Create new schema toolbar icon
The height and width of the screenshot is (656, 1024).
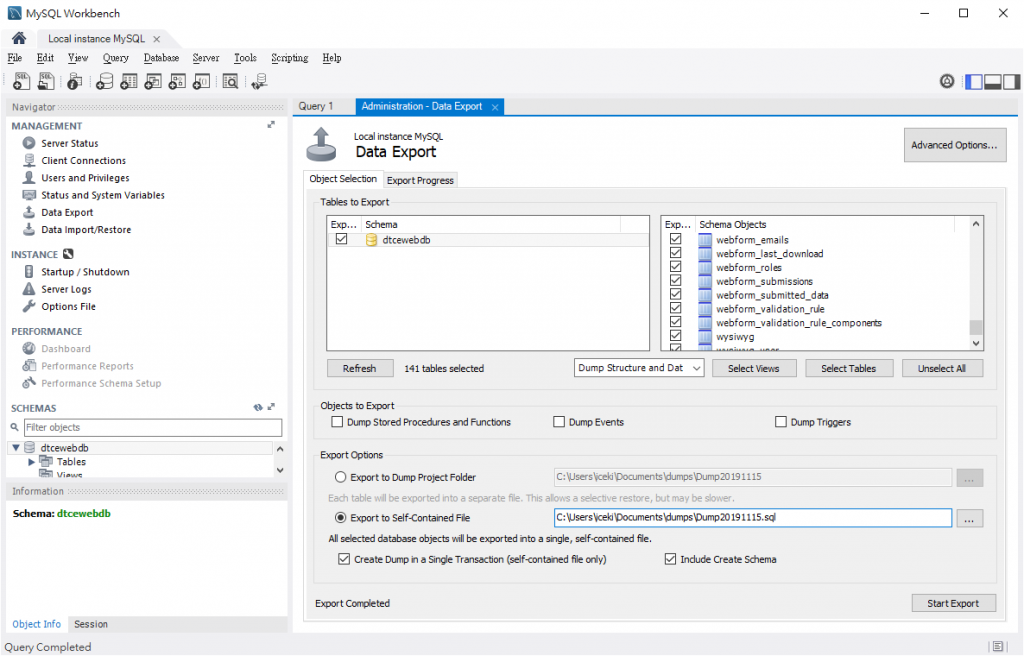(104, 81)
